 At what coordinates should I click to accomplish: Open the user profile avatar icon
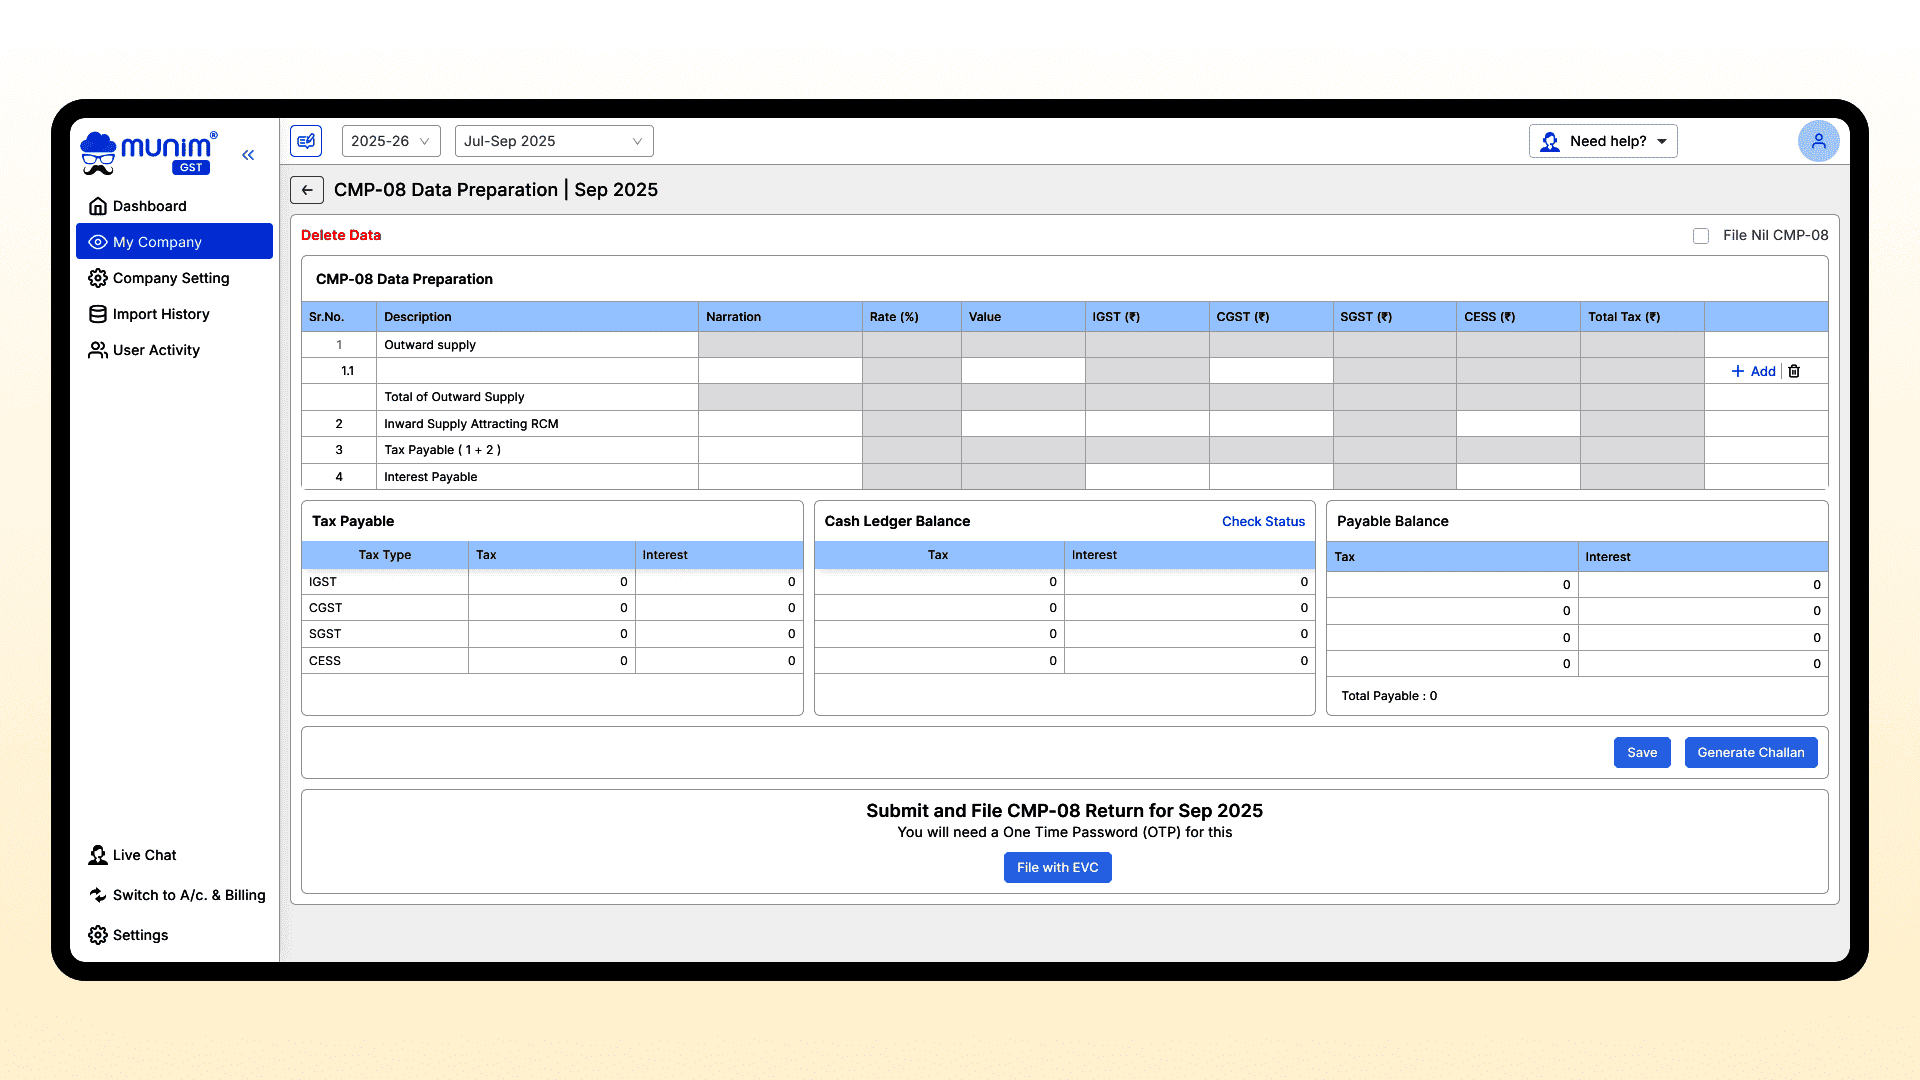pos(1818,141)
